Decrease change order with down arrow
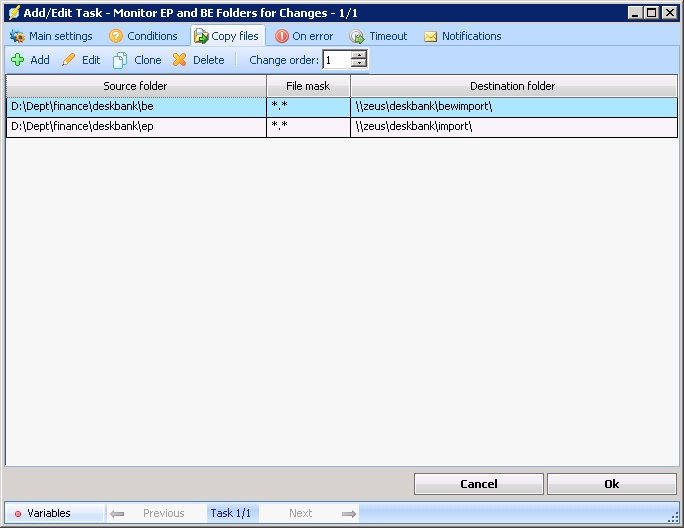This screenshot has height=528, width=684. 359,64
